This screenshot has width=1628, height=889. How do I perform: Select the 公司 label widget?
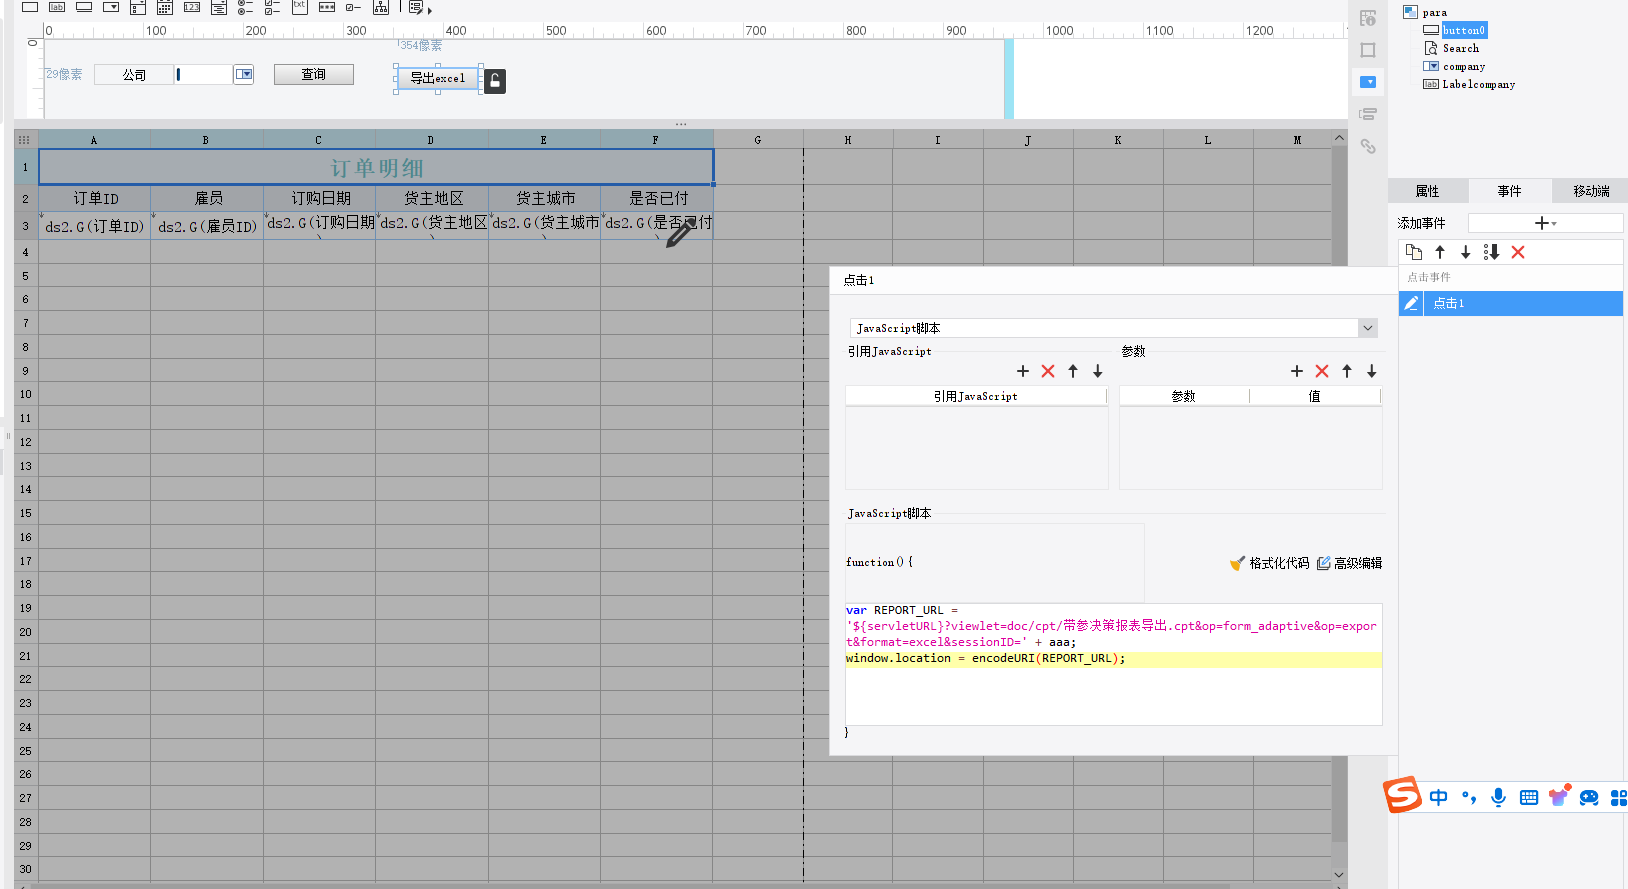(x=134, y=75)
